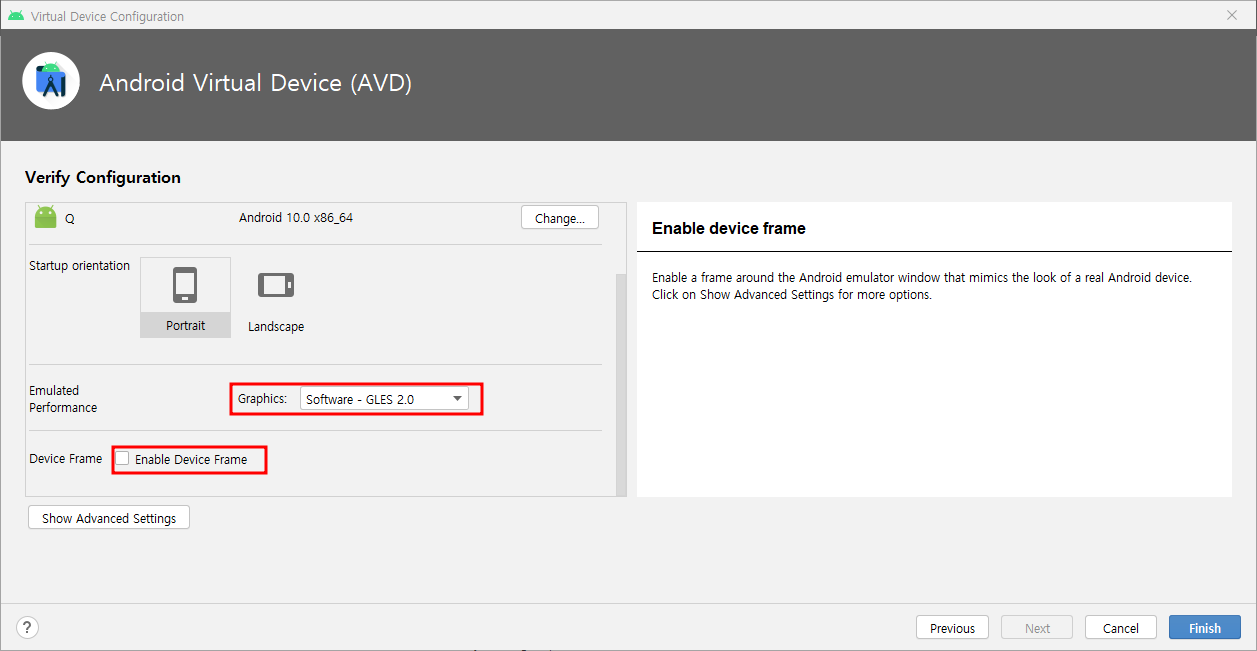Click the help question mark icon
This screenshot has width=1257, height=651.
28,628
